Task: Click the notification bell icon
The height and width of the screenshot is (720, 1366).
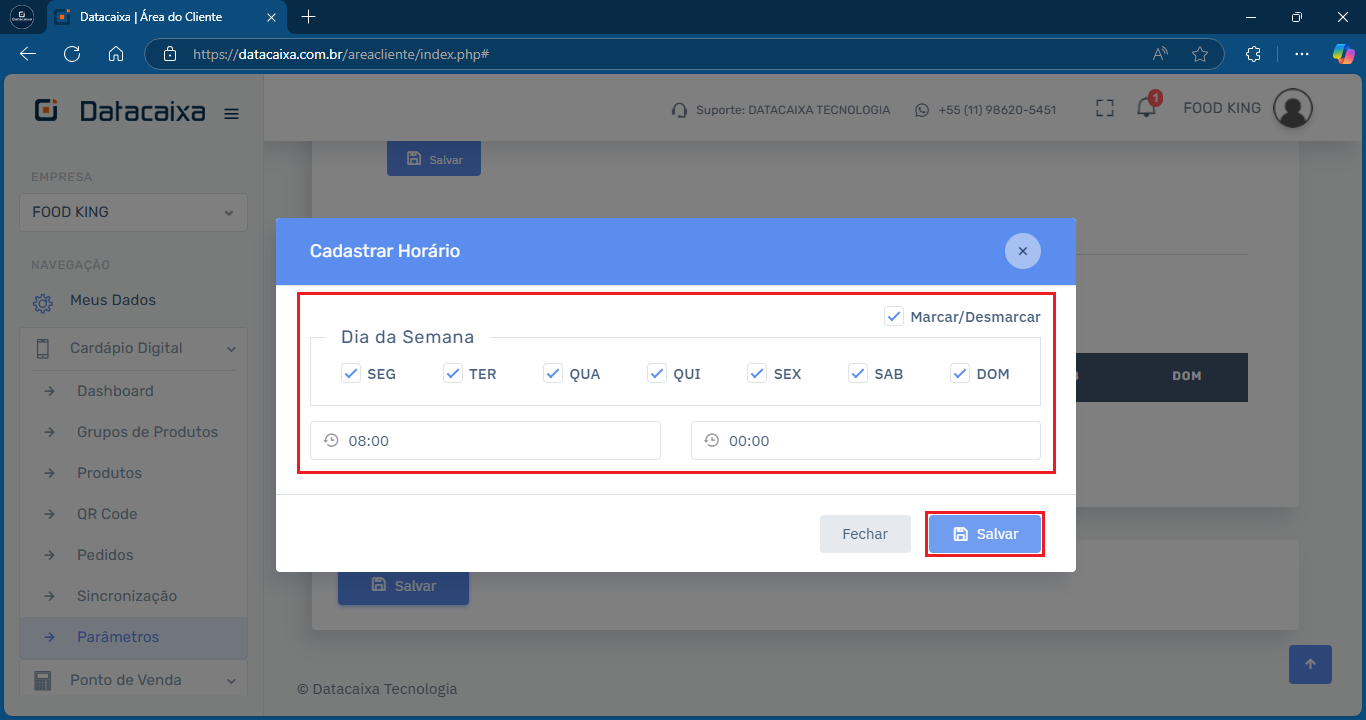Action: click(1146, 109)
